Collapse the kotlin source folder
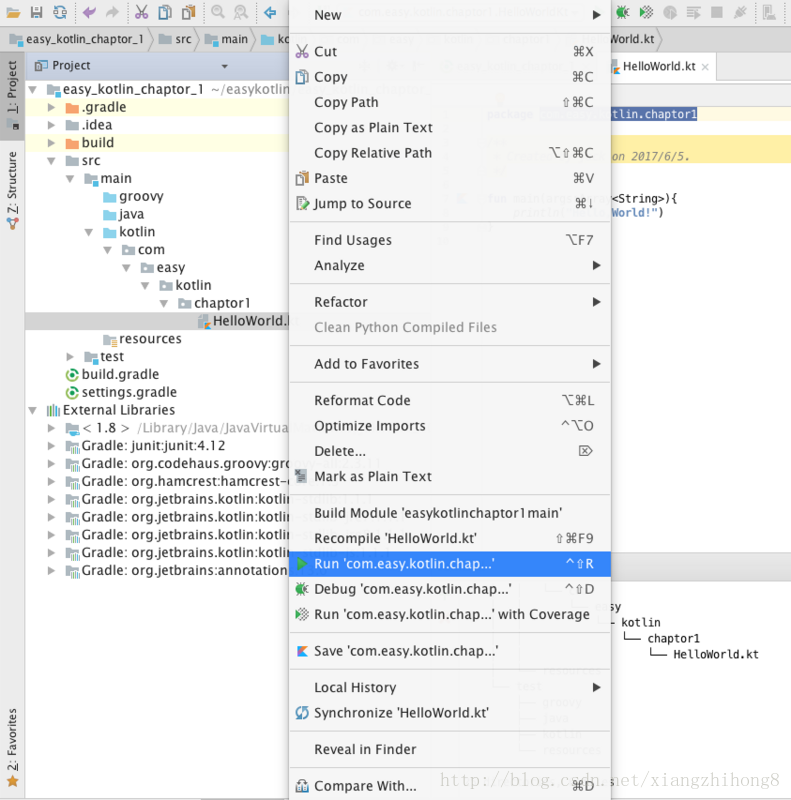This screenshot has height=800, width=791. pyautogui.click(x=89, y=232)
